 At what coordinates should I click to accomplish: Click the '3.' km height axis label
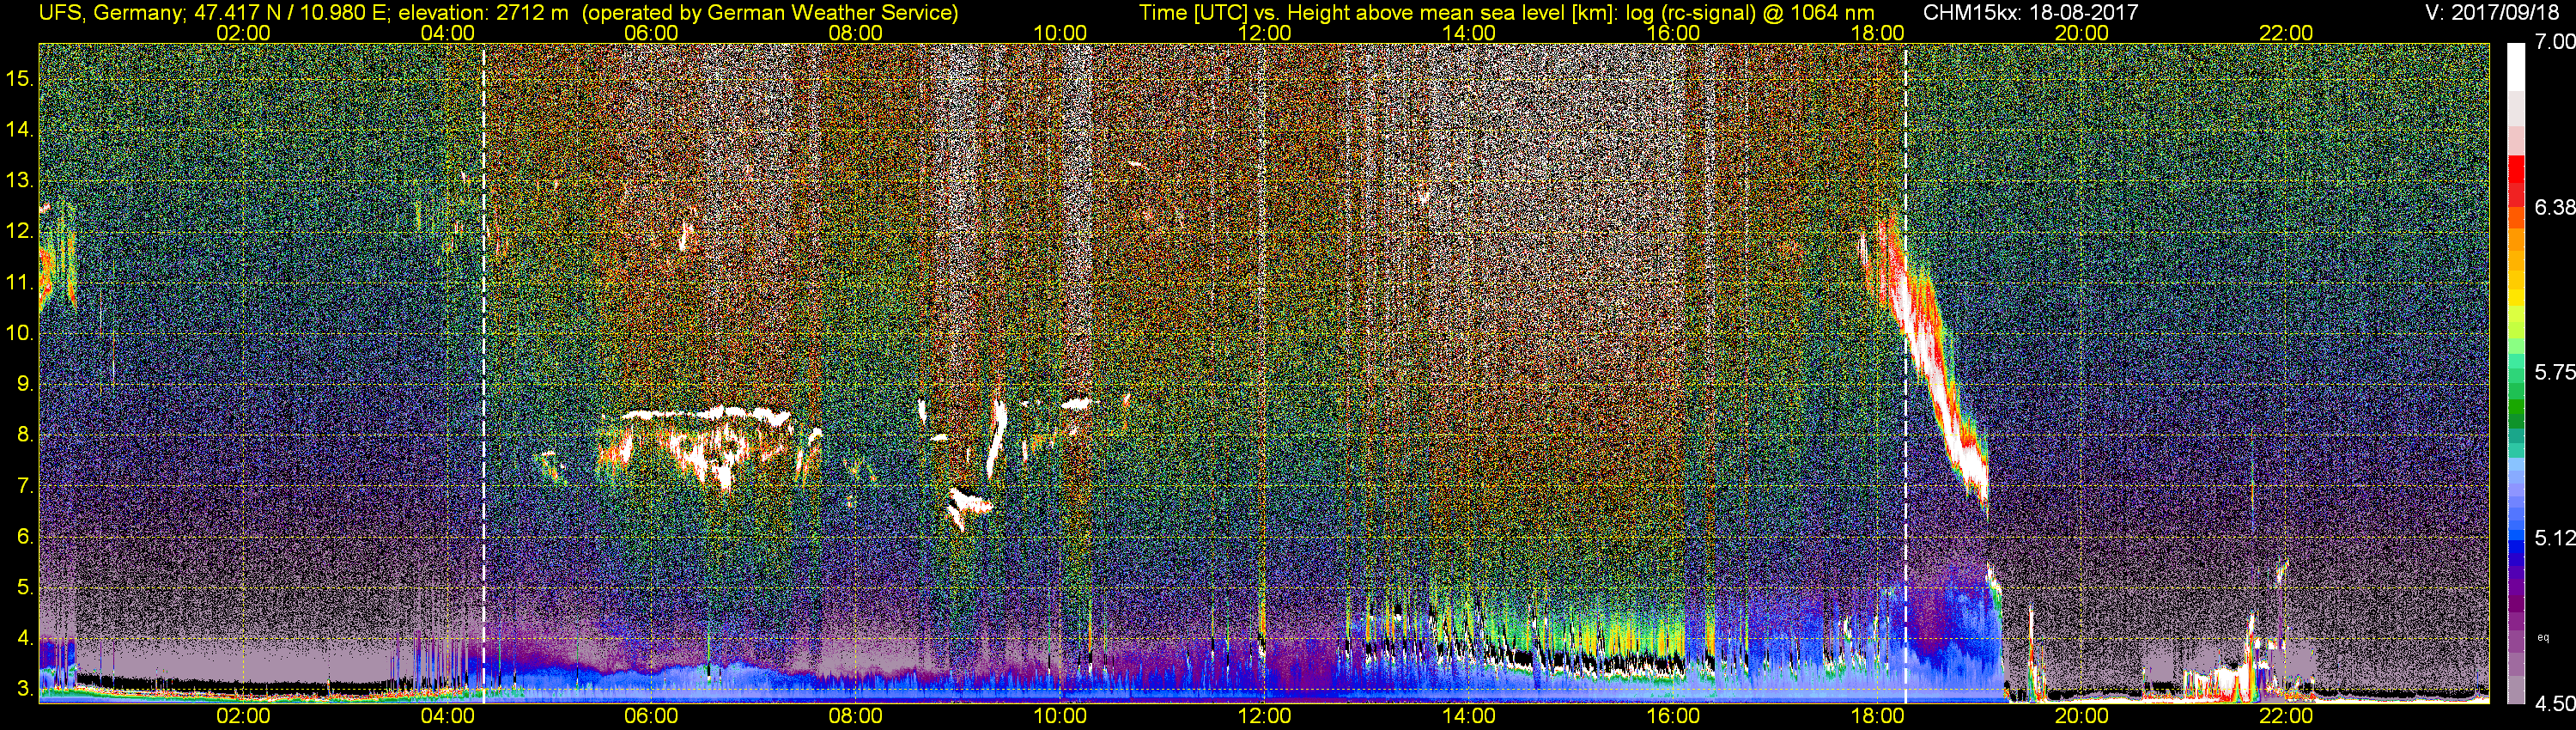click(x=25, y=690)
